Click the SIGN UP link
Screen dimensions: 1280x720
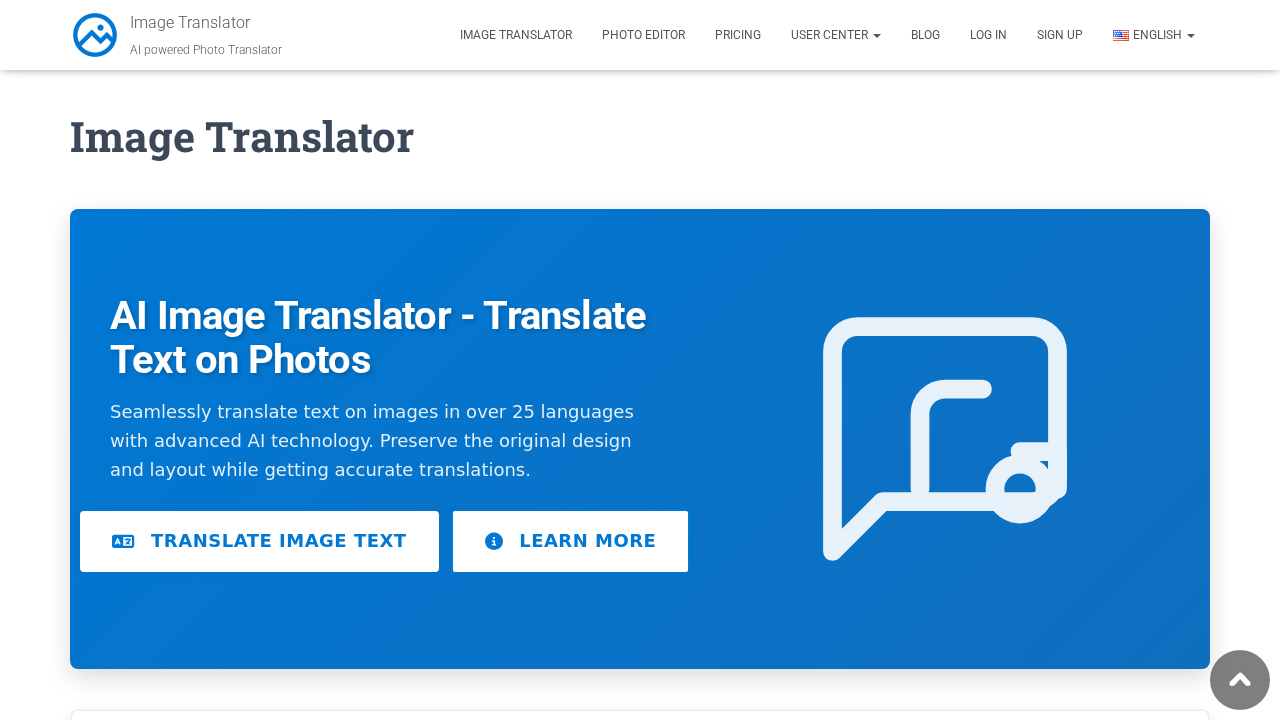point(1059,33)
